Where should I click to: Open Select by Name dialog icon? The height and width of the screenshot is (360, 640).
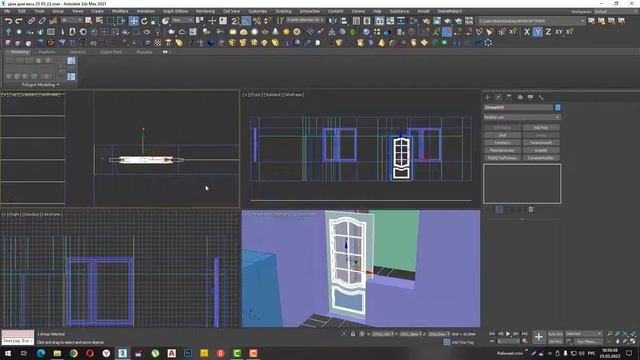tap(99, 21)
